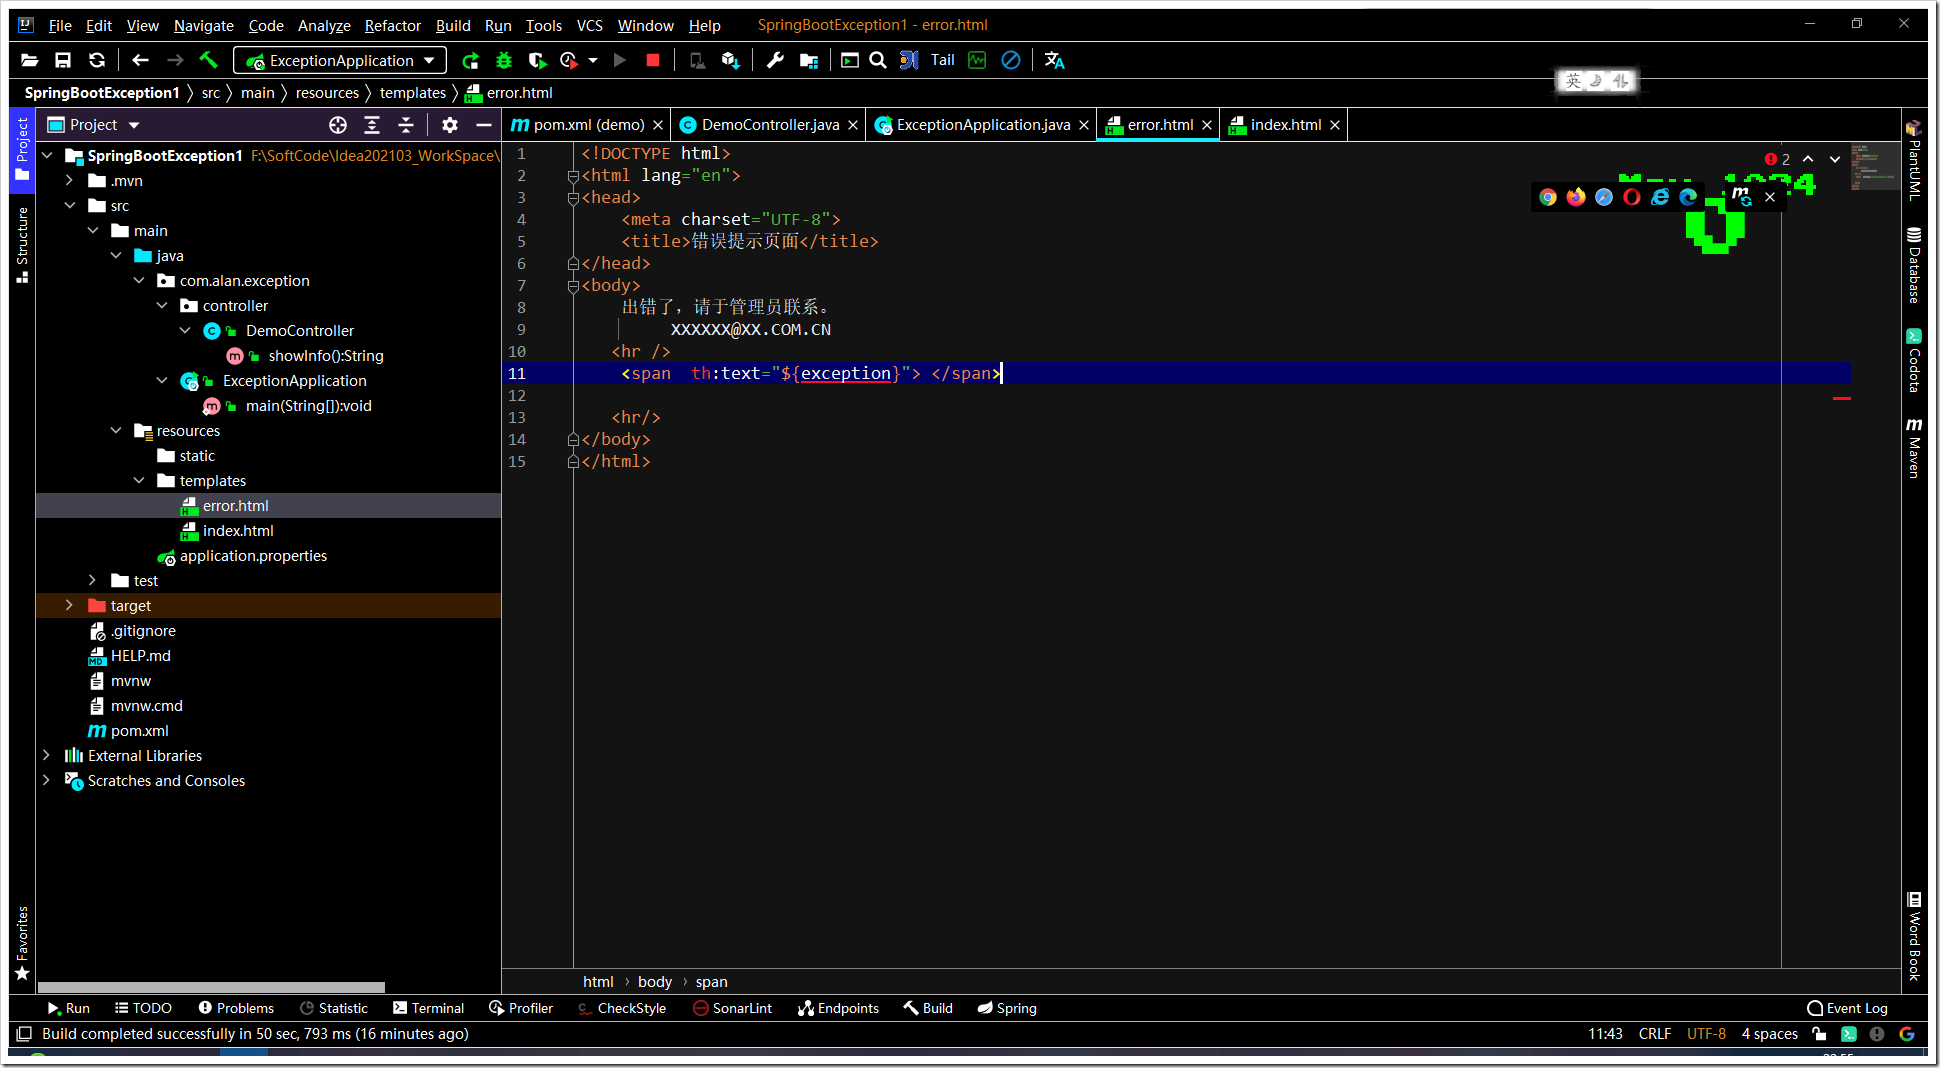Open the VCS menu
The image size is (1940, 1068).
pos(590,25)
